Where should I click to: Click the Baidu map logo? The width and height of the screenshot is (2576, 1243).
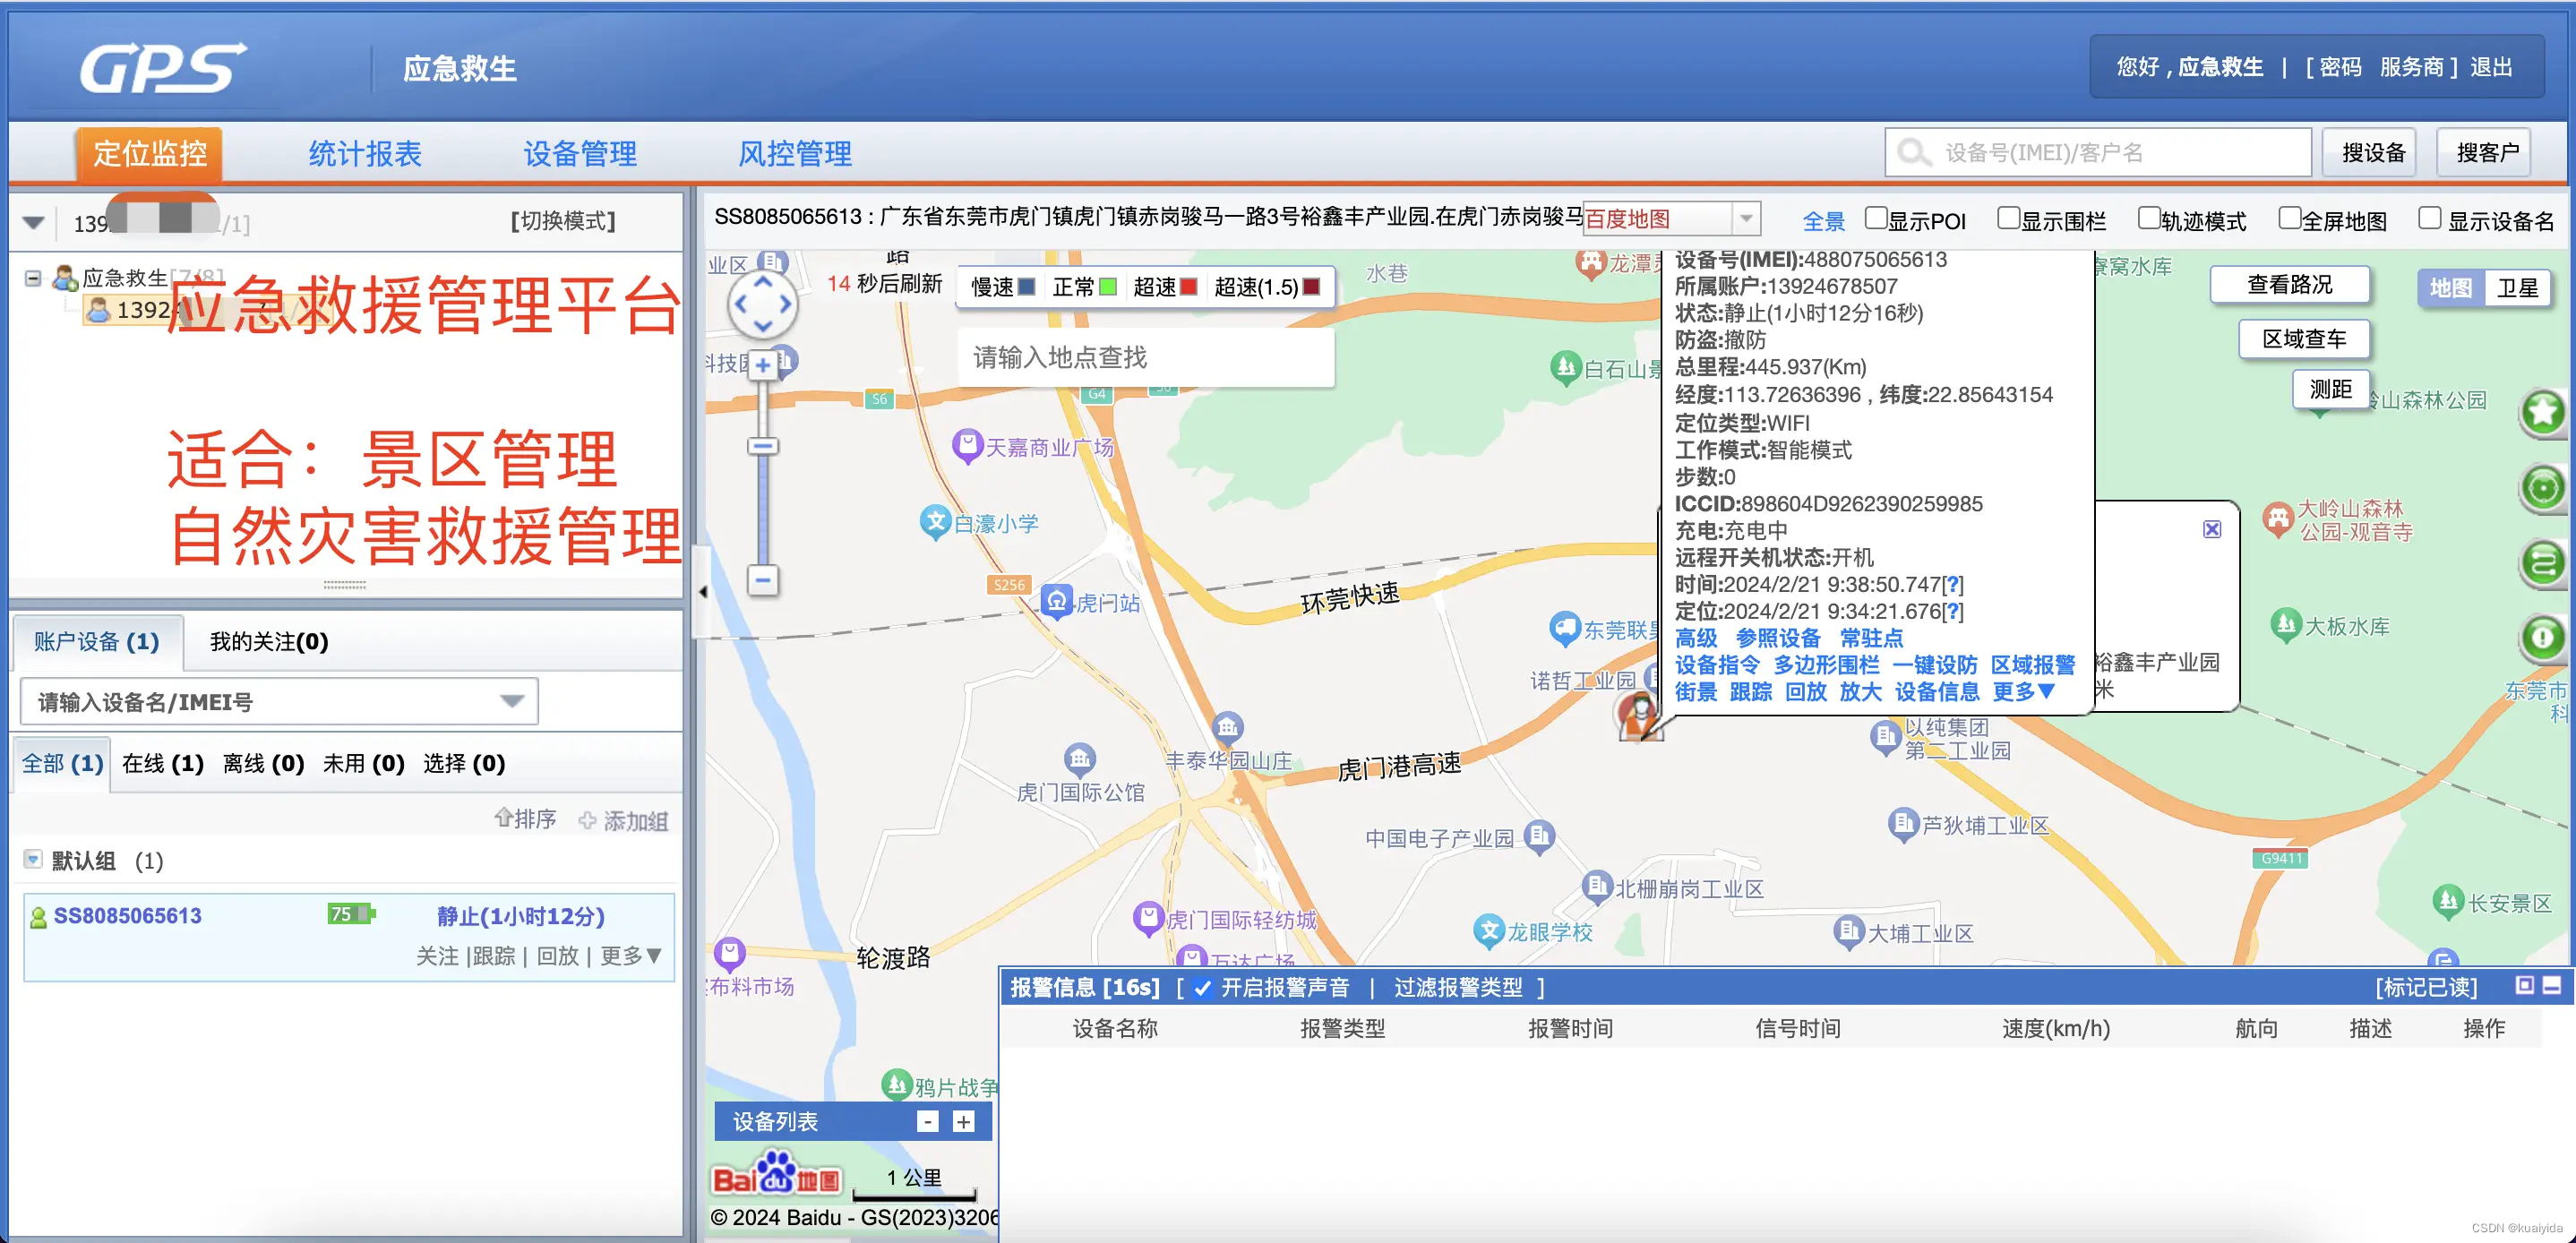point(776,1174)
